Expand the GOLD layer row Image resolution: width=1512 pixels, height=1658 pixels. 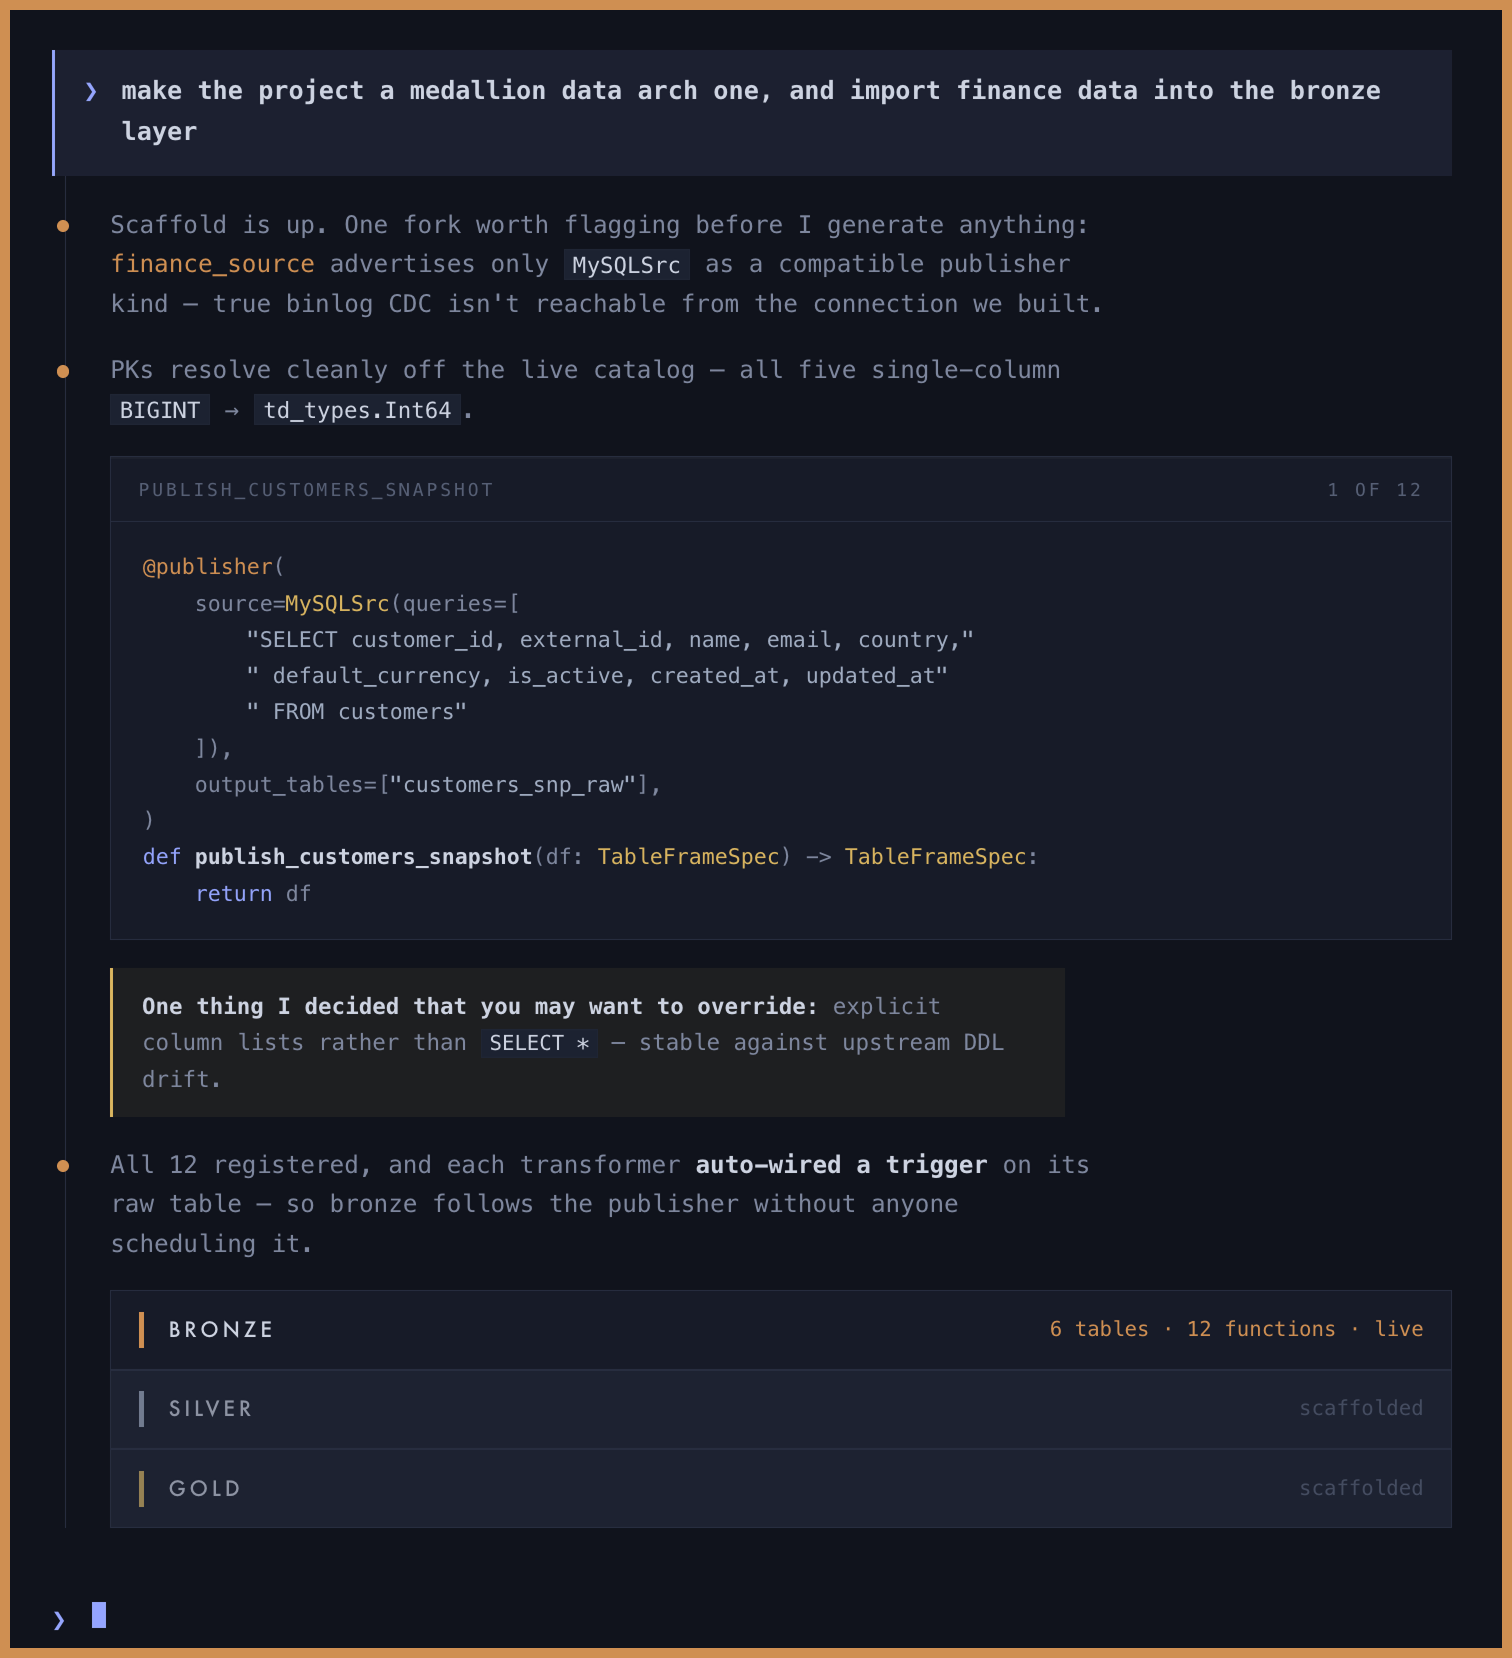(x=780, y=1489)
